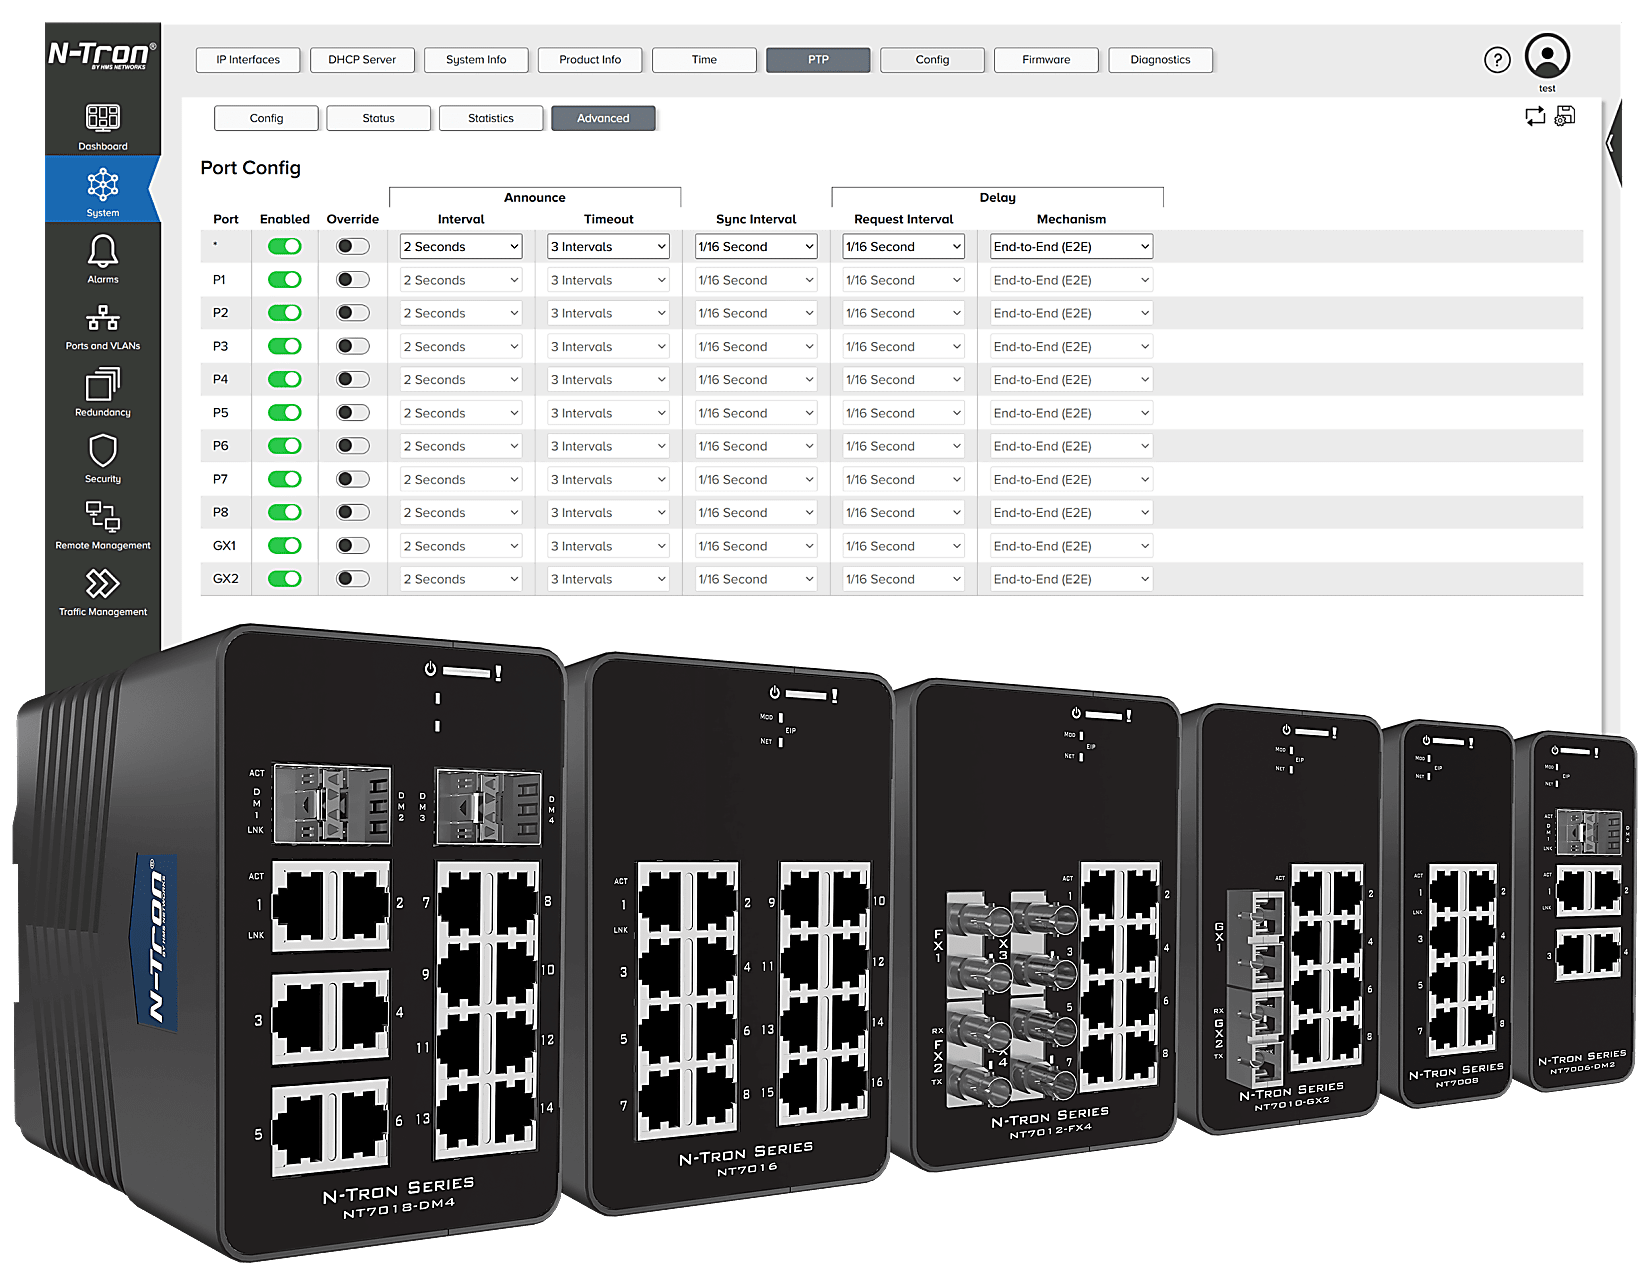
Task: Open the Dashboard icon in sidebar
Action: [102, 118]
